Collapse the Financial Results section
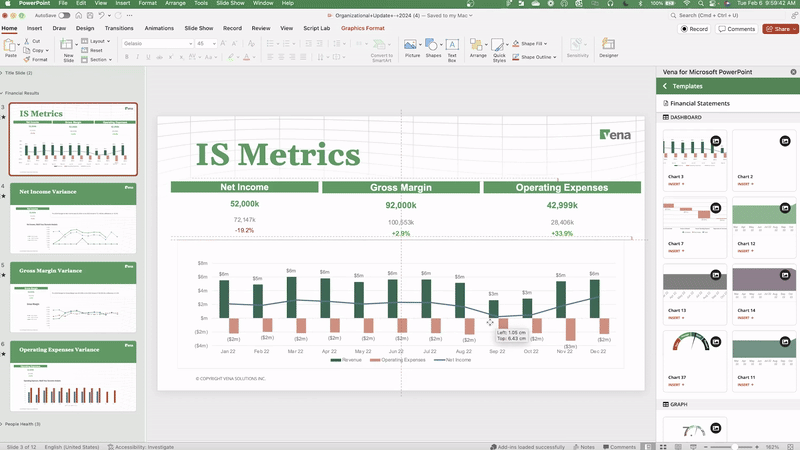The height and width of the screenshot is (450, 800). point(4,91)
